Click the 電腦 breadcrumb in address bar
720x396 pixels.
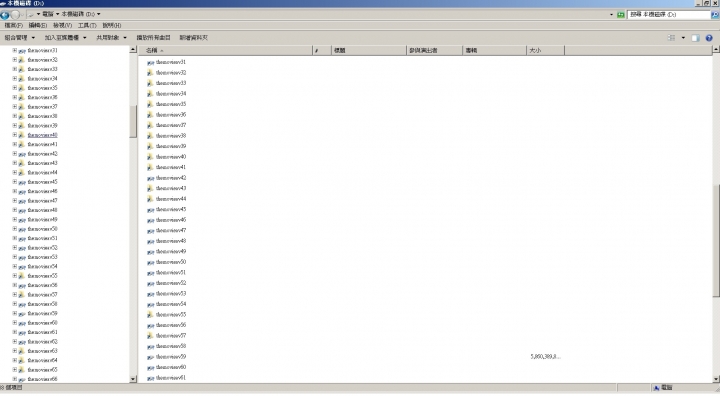pyautogui.click(x=48, y=15)
